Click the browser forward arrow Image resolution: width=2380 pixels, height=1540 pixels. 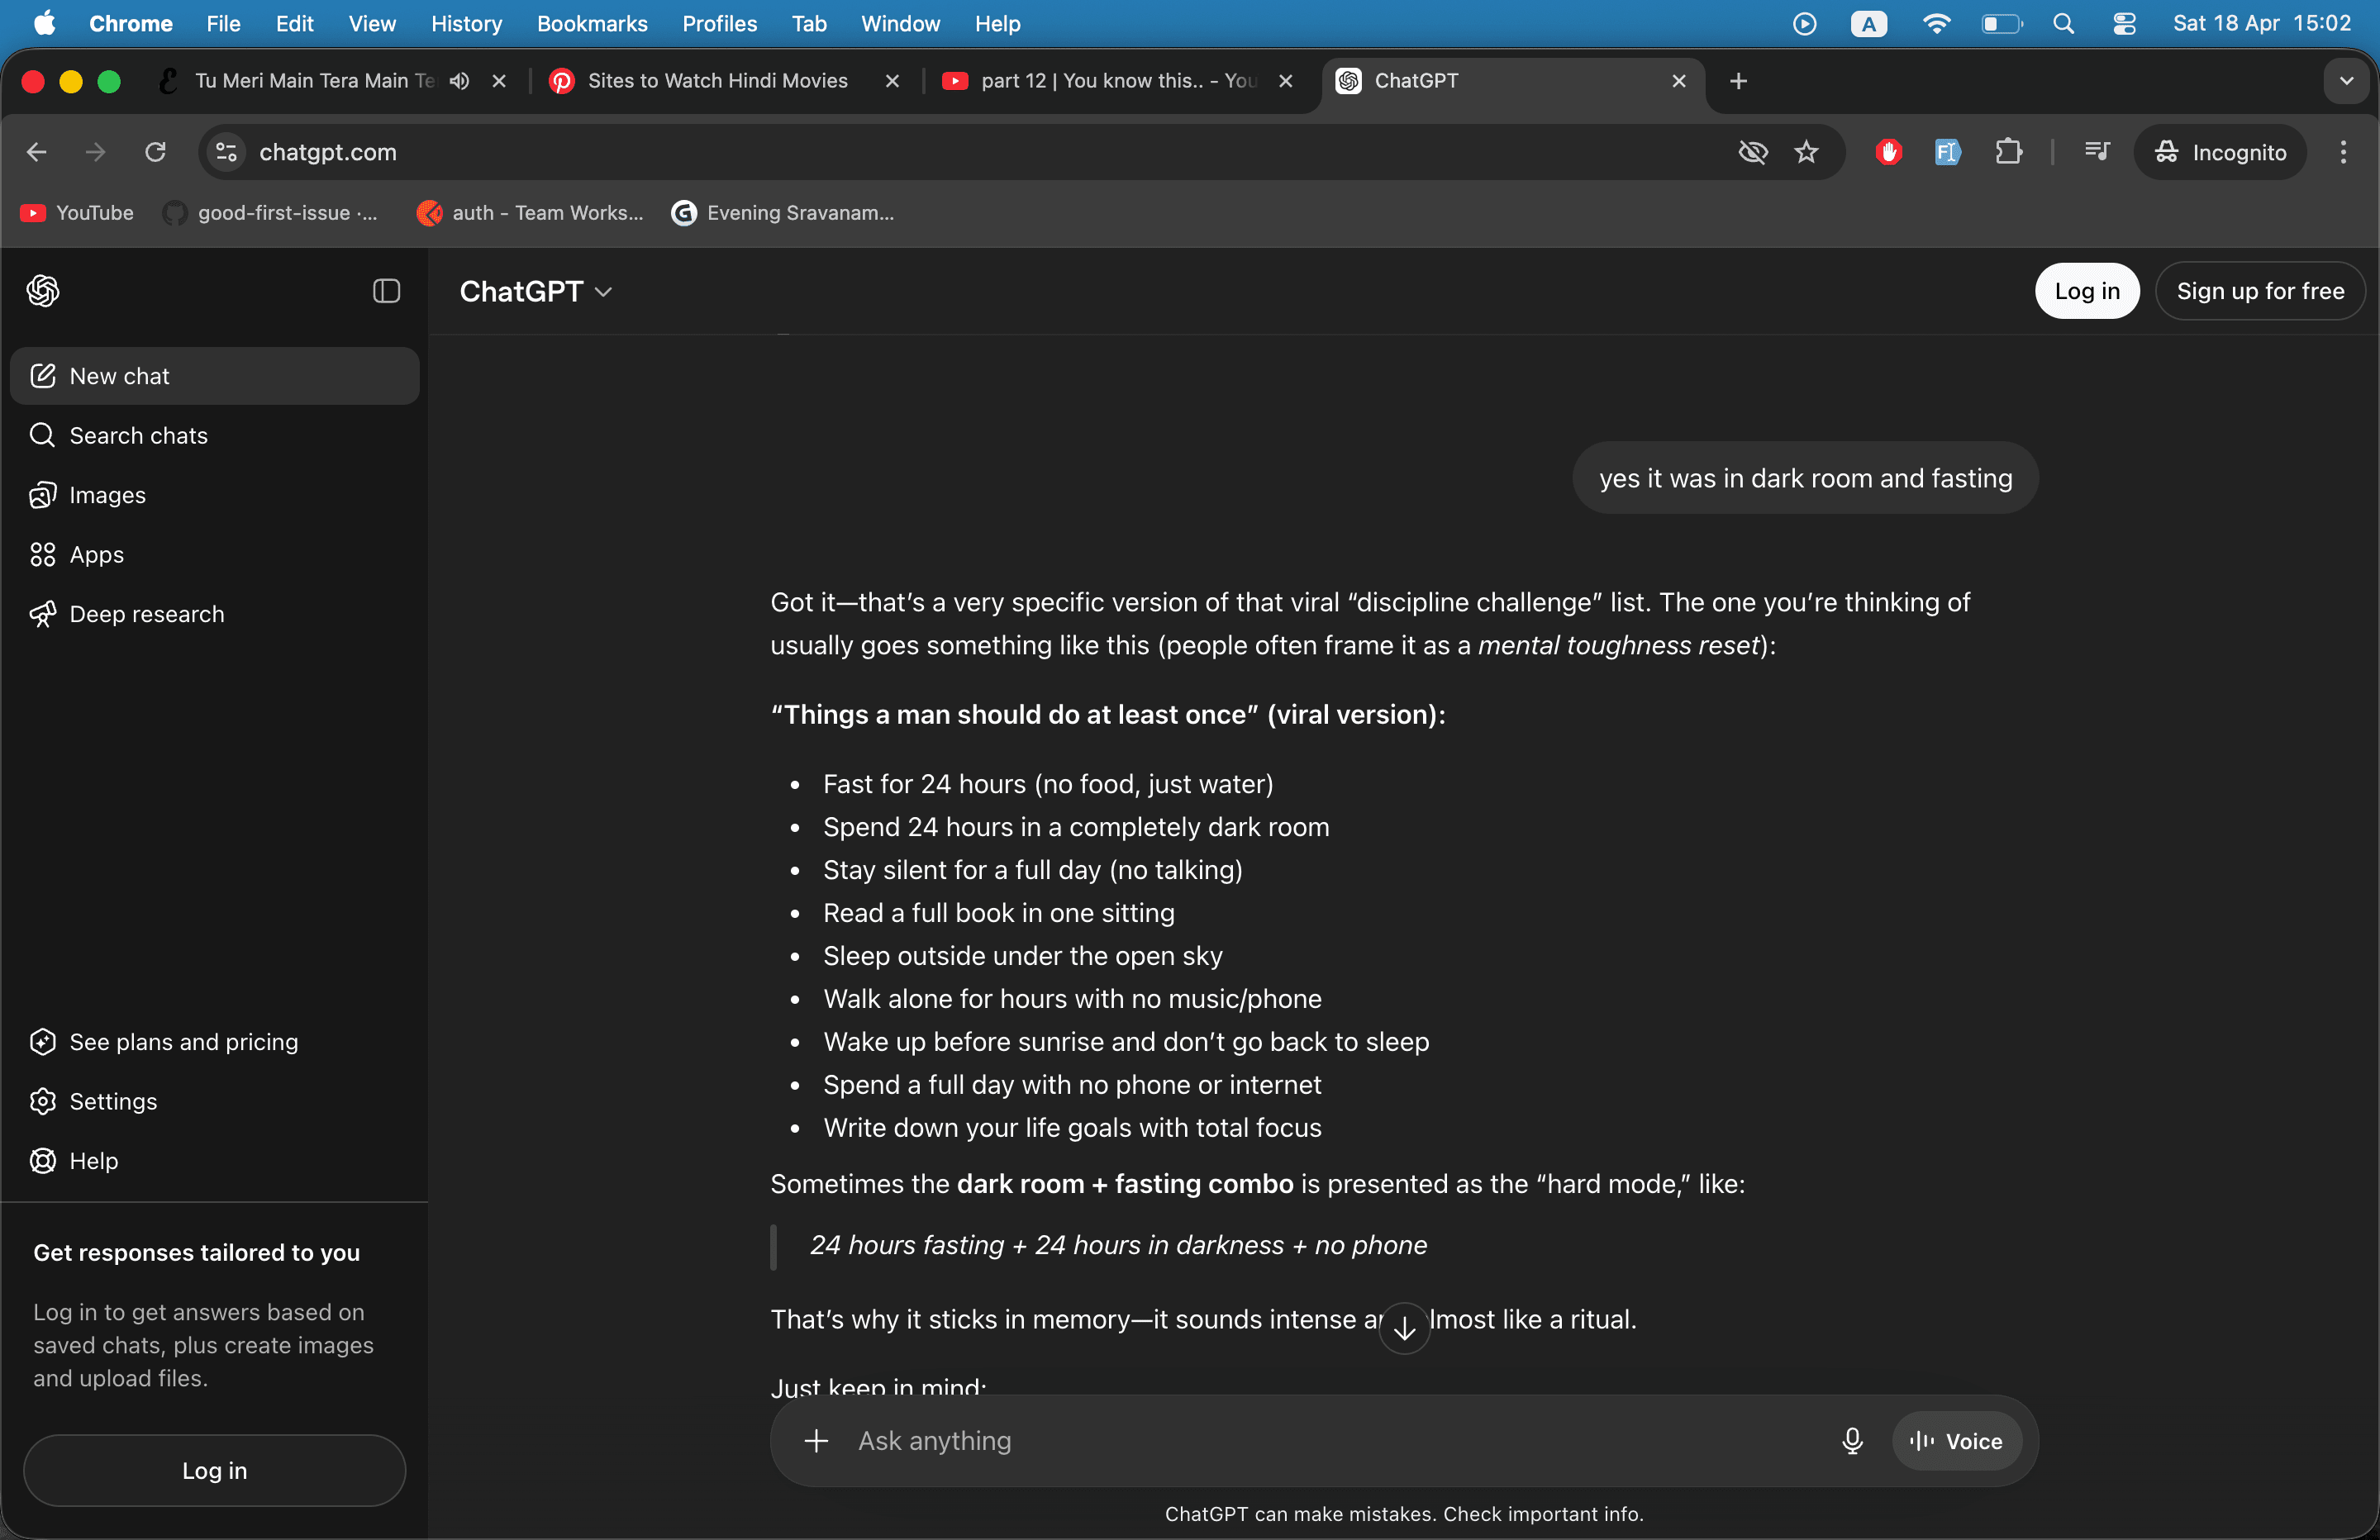click(x=96, y=152)
